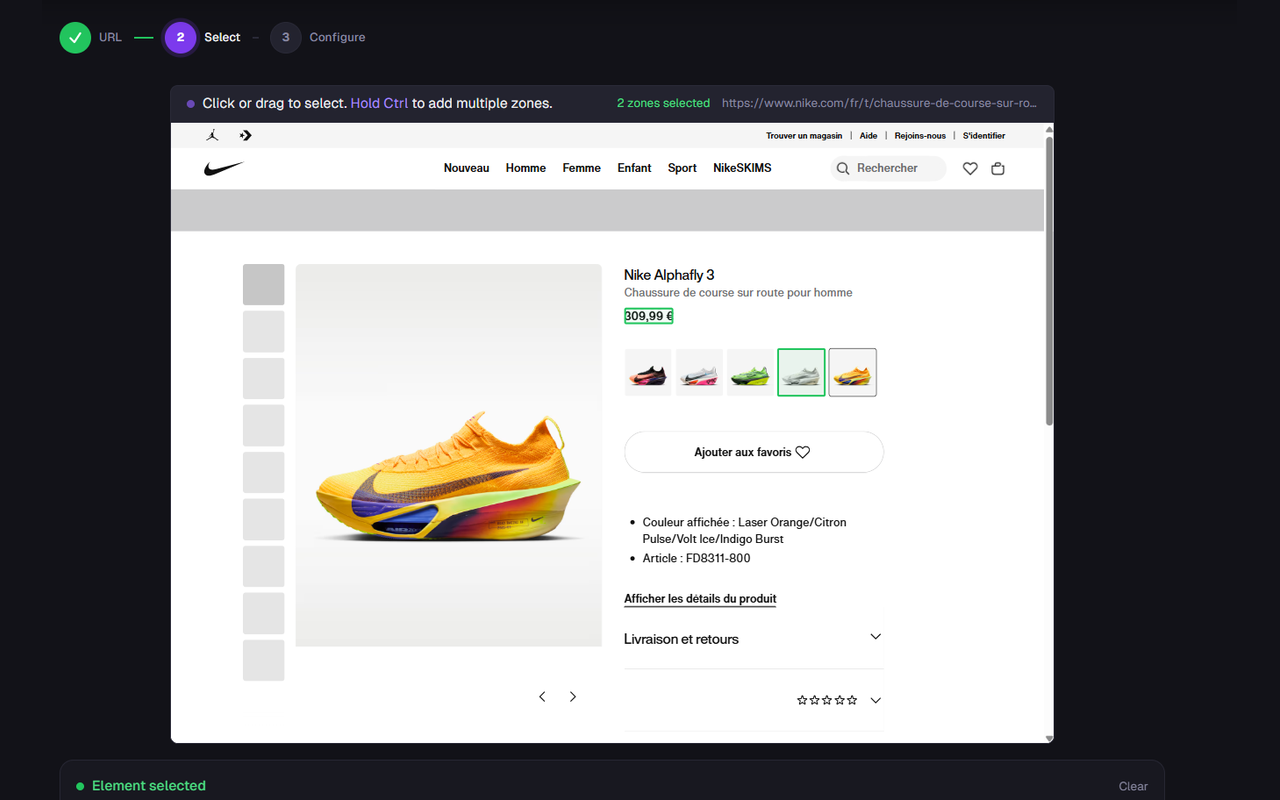The width and height of the screenshot is (1280, 800).
Task: Open the Femme menu
Action: (x=582, y=168)
